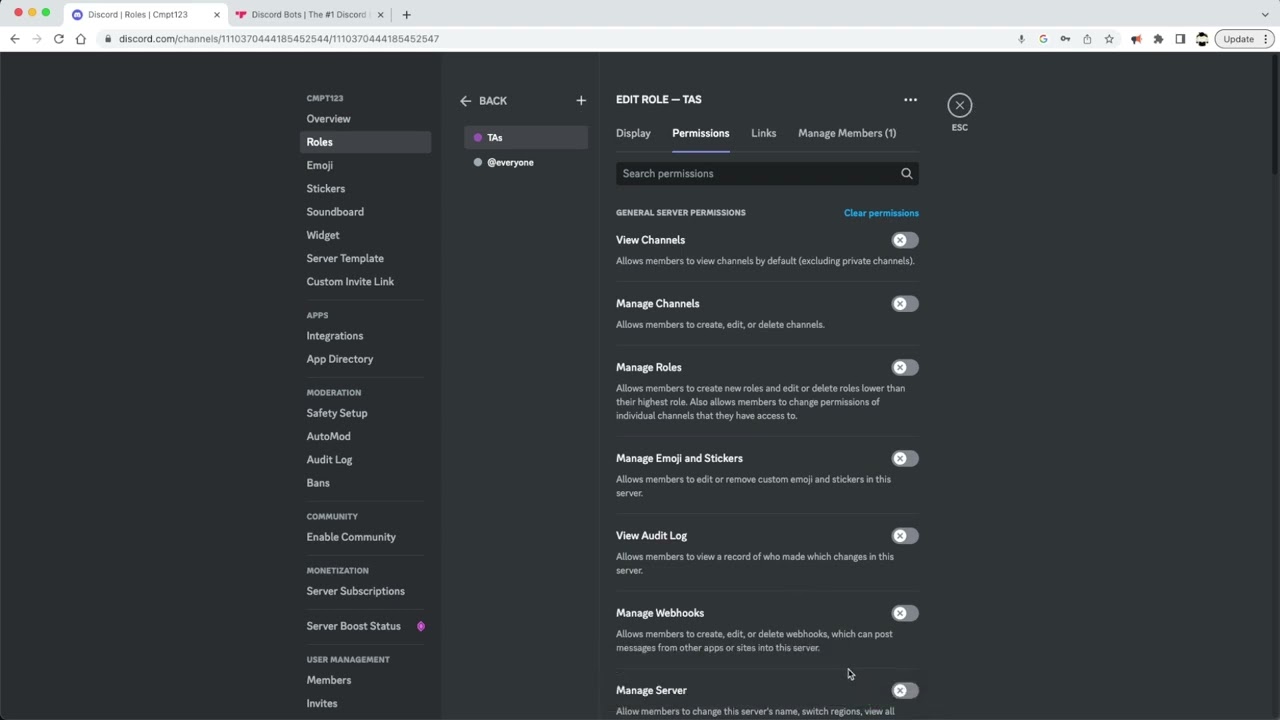Viewport: 1280px width, 720px height.
Task: Click the back arrow beside BACK
Action: [465, 101]
